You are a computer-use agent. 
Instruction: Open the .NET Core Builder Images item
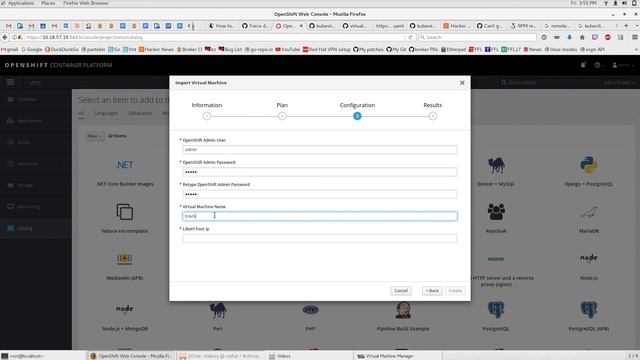pyautogui.click(x=125, y=172)
